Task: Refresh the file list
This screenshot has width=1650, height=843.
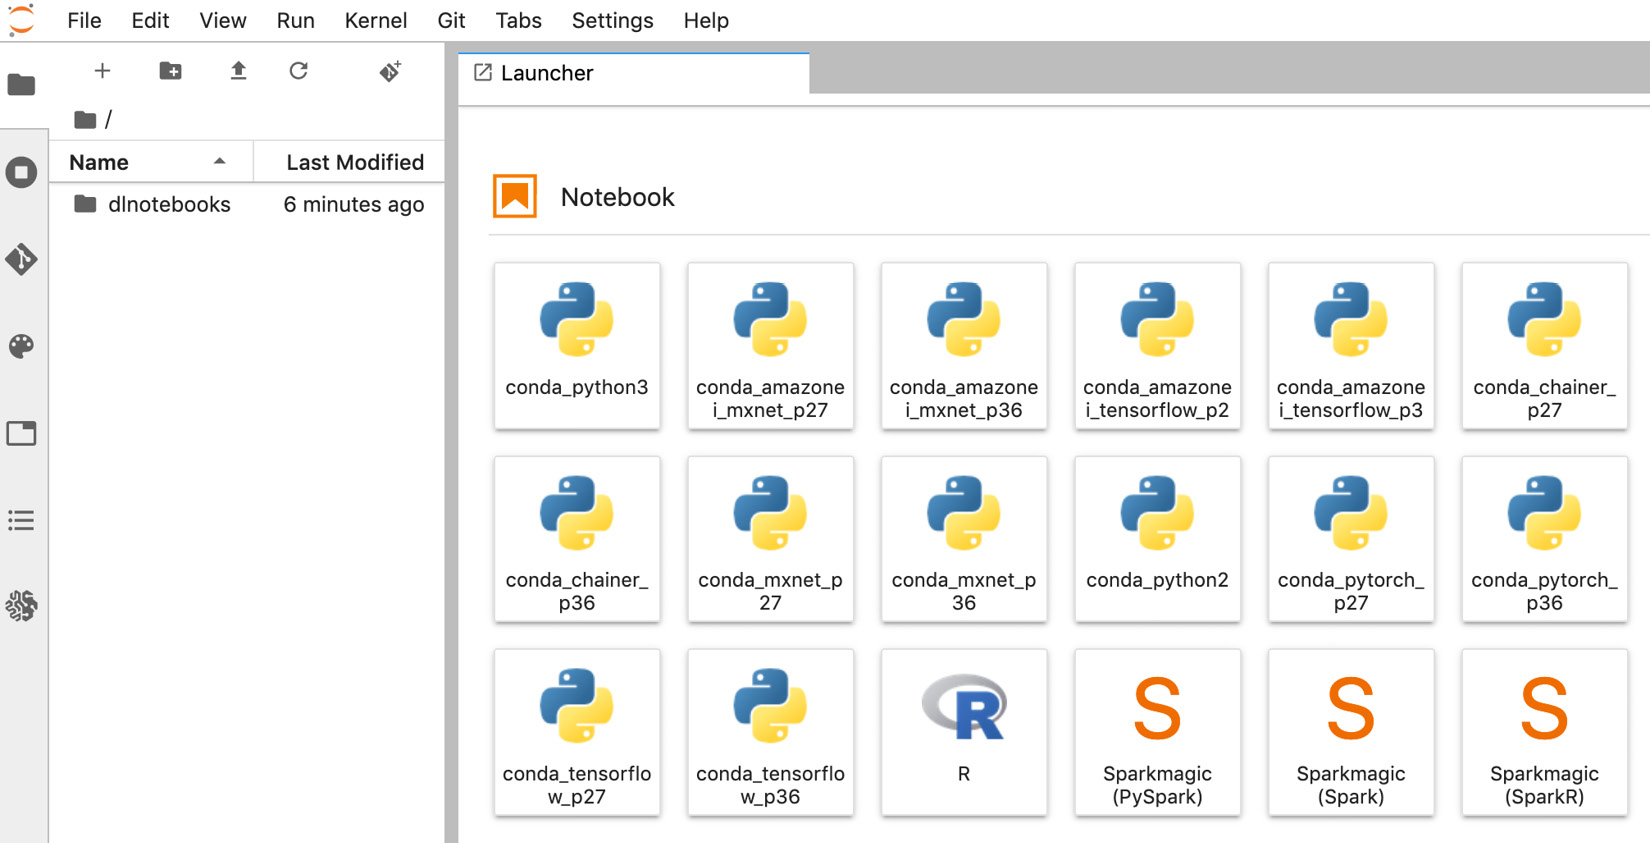Action: (298, 71)
